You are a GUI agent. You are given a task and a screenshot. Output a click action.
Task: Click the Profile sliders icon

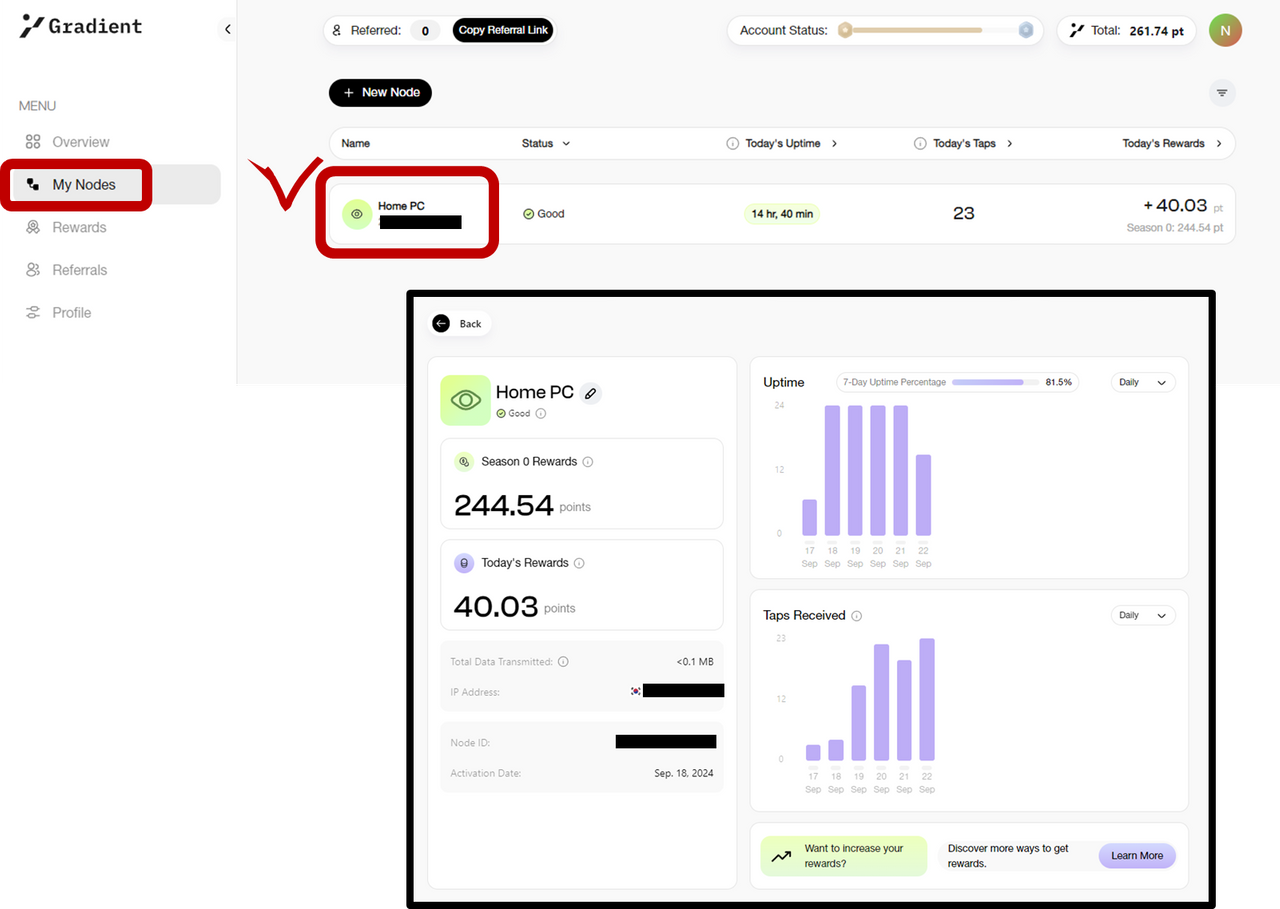coord(33,313)
